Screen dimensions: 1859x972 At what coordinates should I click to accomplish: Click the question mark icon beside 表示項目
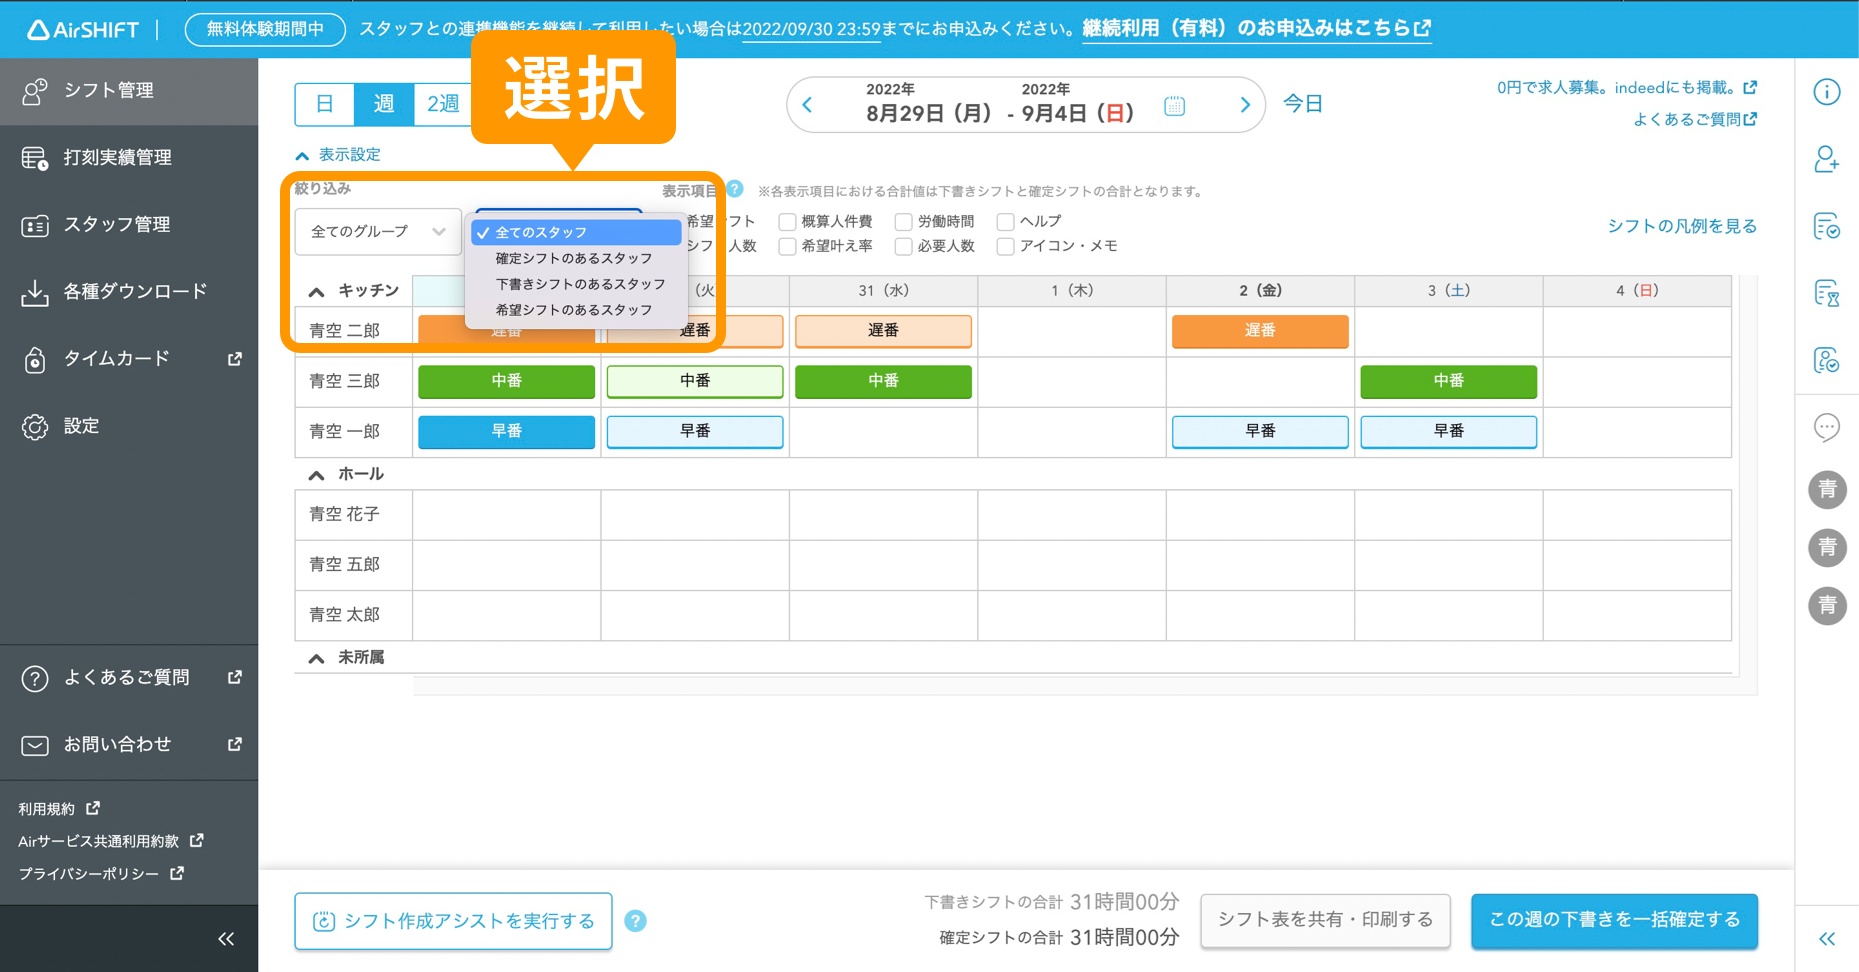tap(735, 189)
